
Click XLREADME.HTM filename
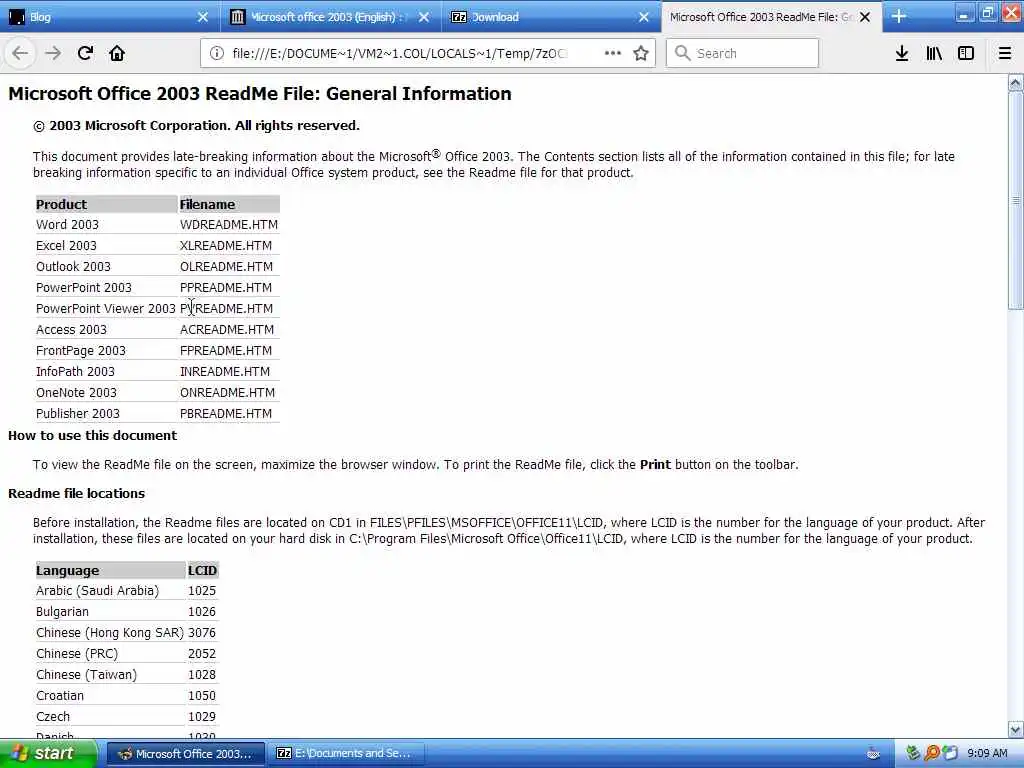(226, 246)
